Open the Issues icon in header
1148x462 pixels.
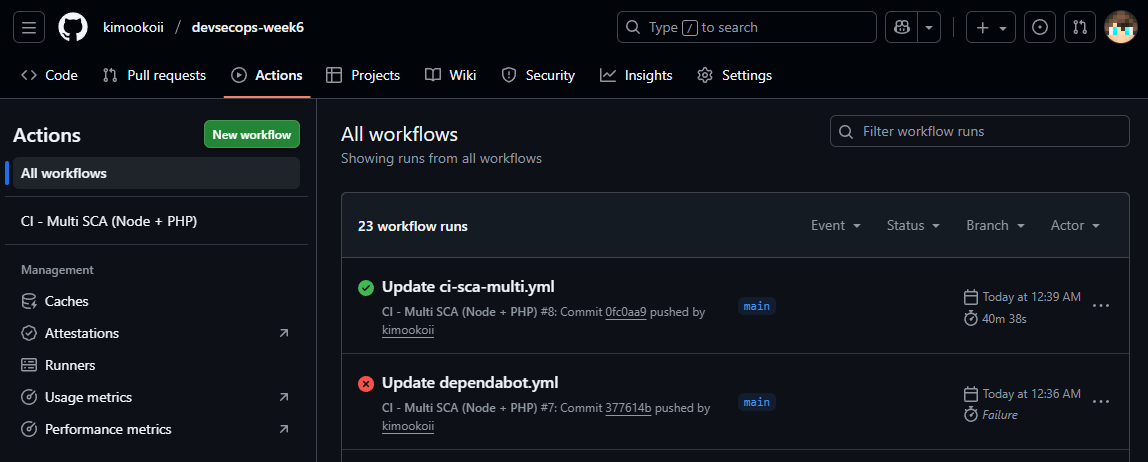coord(1040,28)
